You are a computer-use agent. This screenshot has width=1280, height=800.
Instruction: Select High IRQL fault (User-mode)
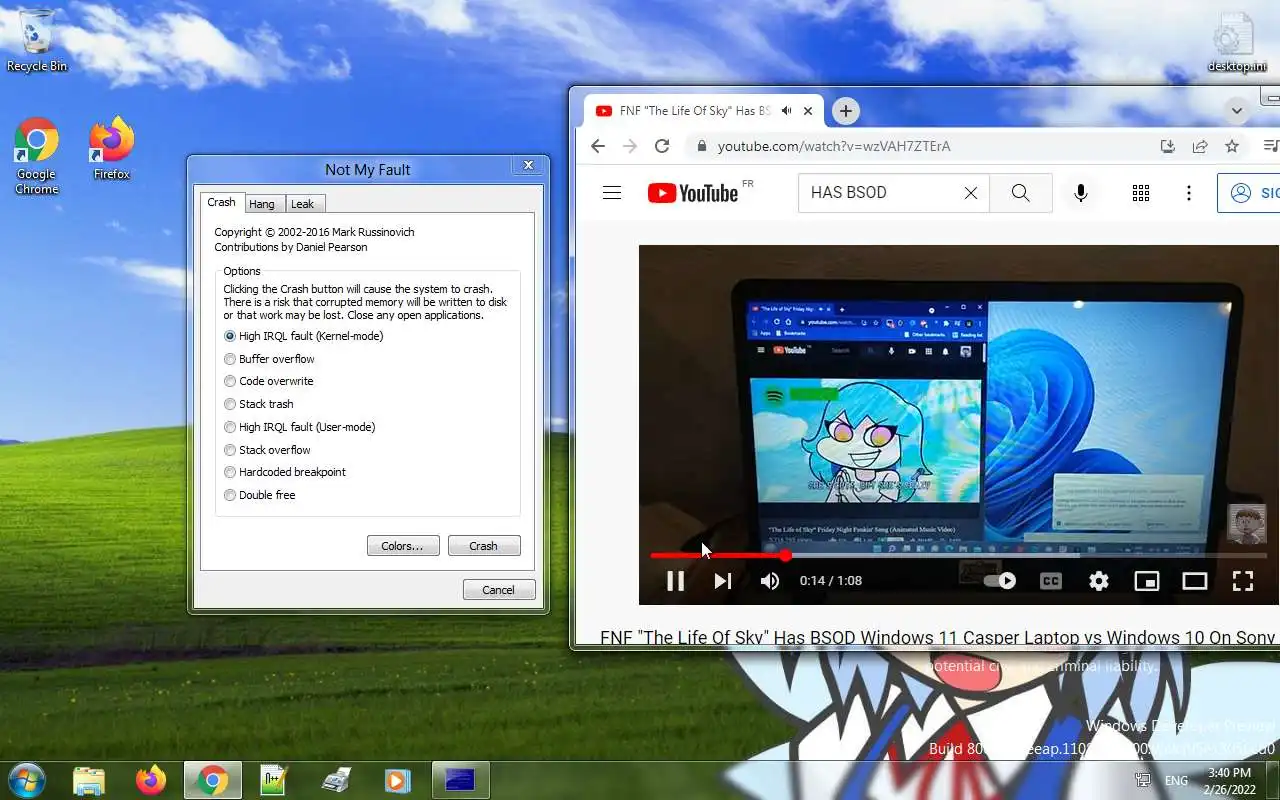pyautogui.click(x=300, y=427)
